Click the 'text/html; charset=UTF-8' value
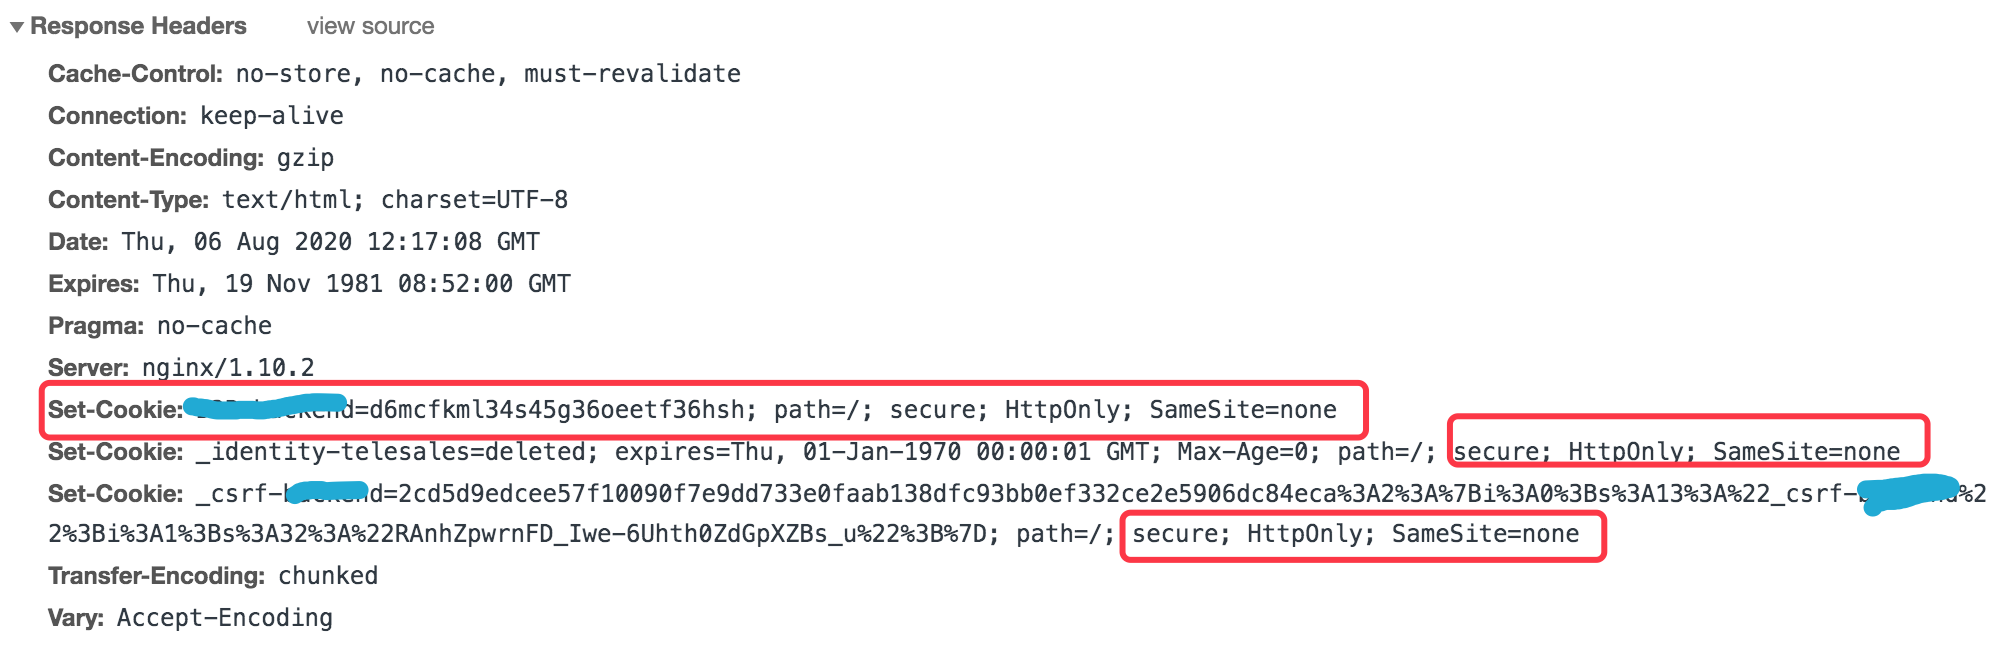Image resolution: width=1990 pixels, height=646 pixels. [x=395, y=200]
